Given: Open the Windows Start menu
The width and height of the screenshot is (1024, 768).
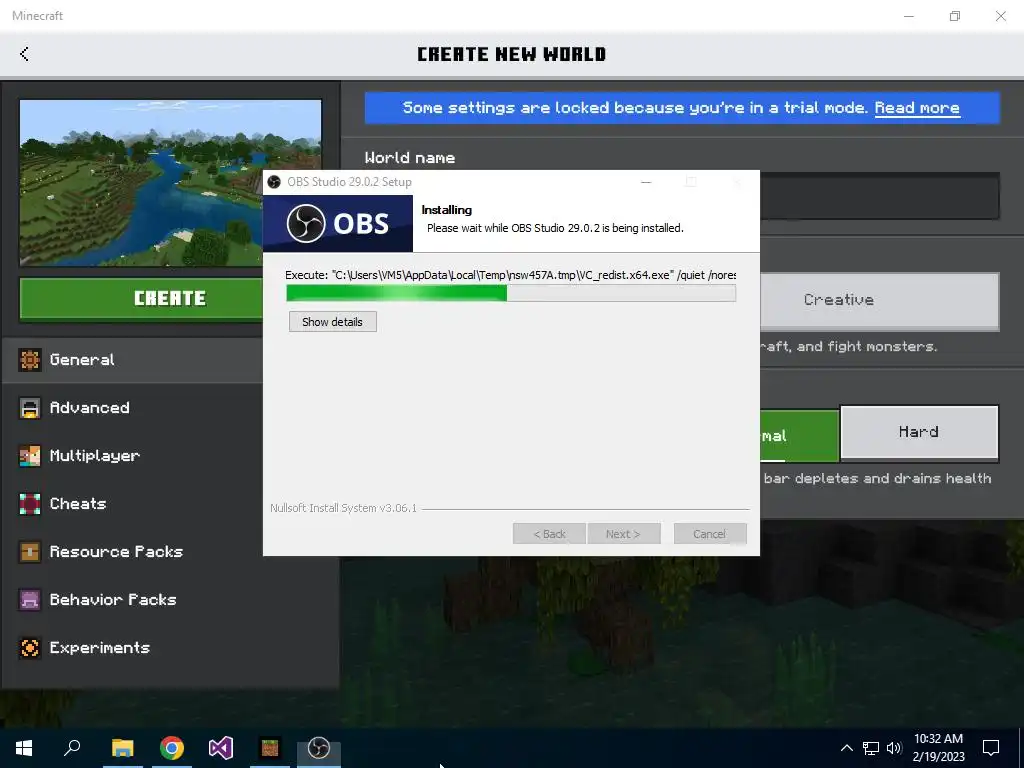Looking at the screenshot, I should click(x=24, y=748).
